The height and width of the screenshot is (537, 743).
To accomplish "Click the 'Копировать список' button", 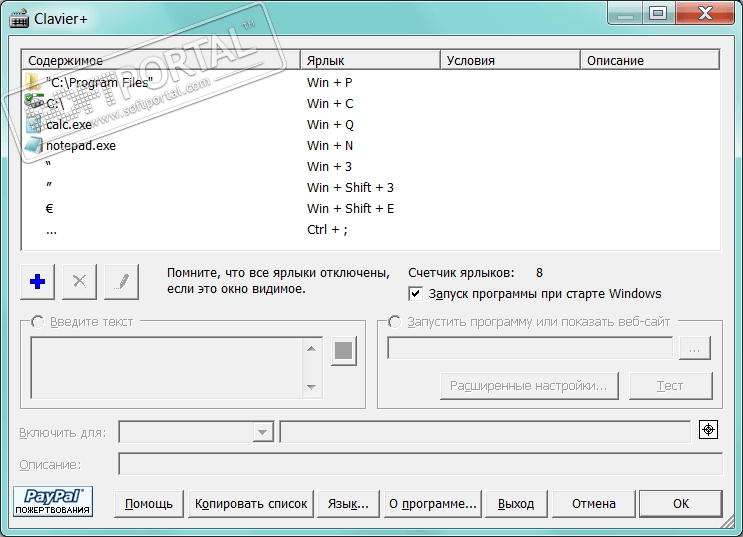I will pyautogui.click(x=251, y=503).
